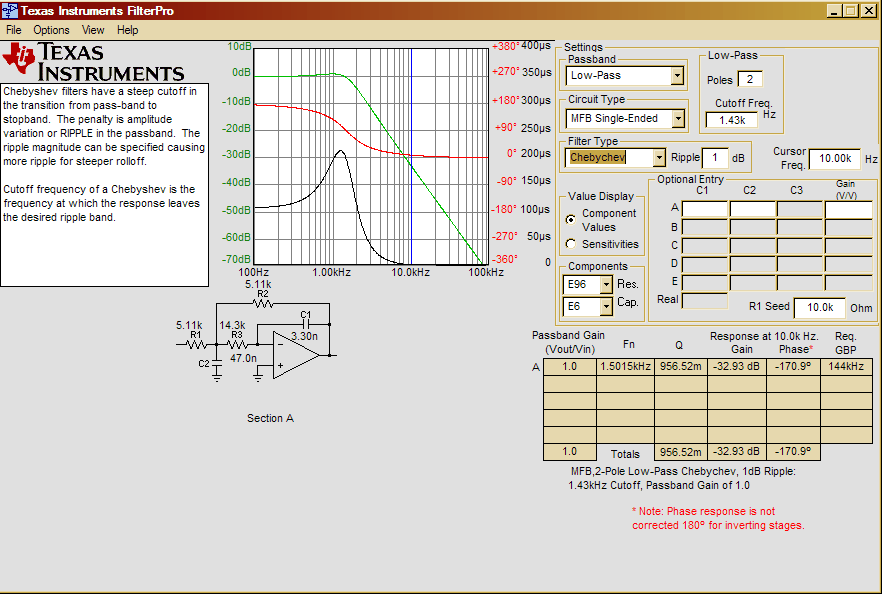Close the FilterPro window
882x594 pixels.
[x=869, y=11]
